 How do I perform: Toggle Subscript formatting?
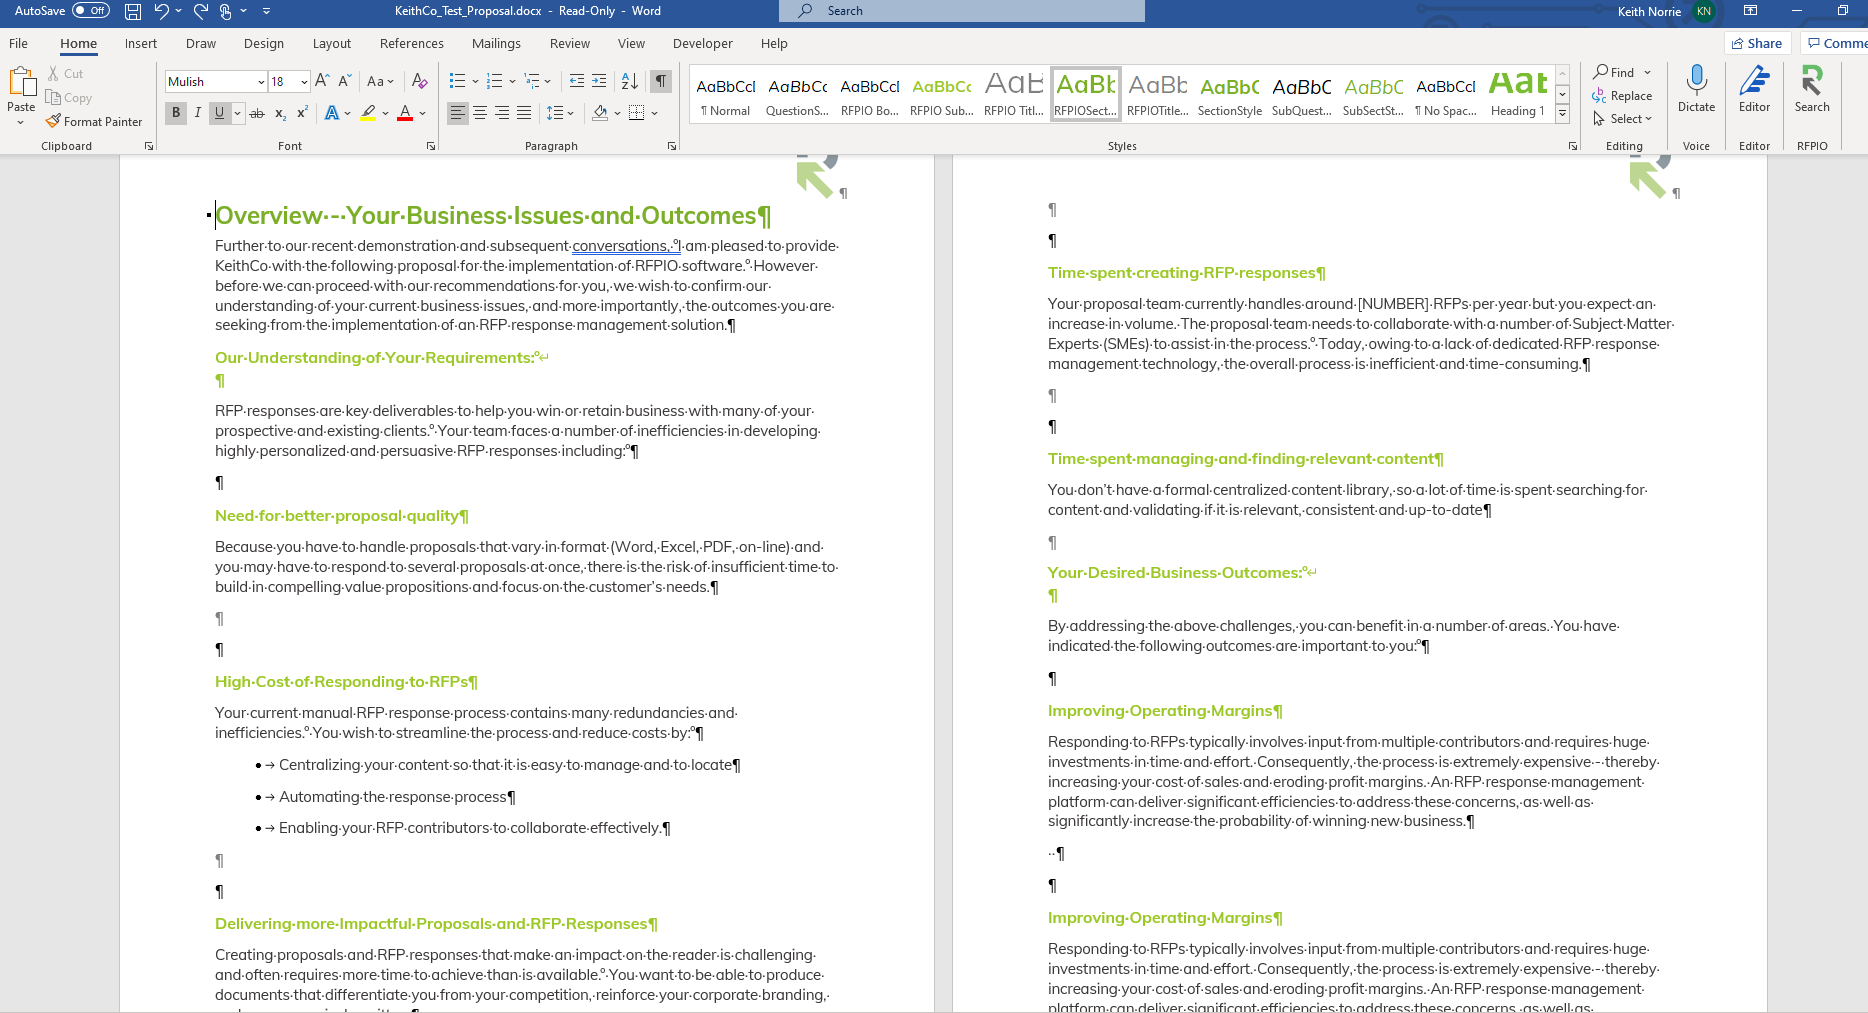[281, 113]
